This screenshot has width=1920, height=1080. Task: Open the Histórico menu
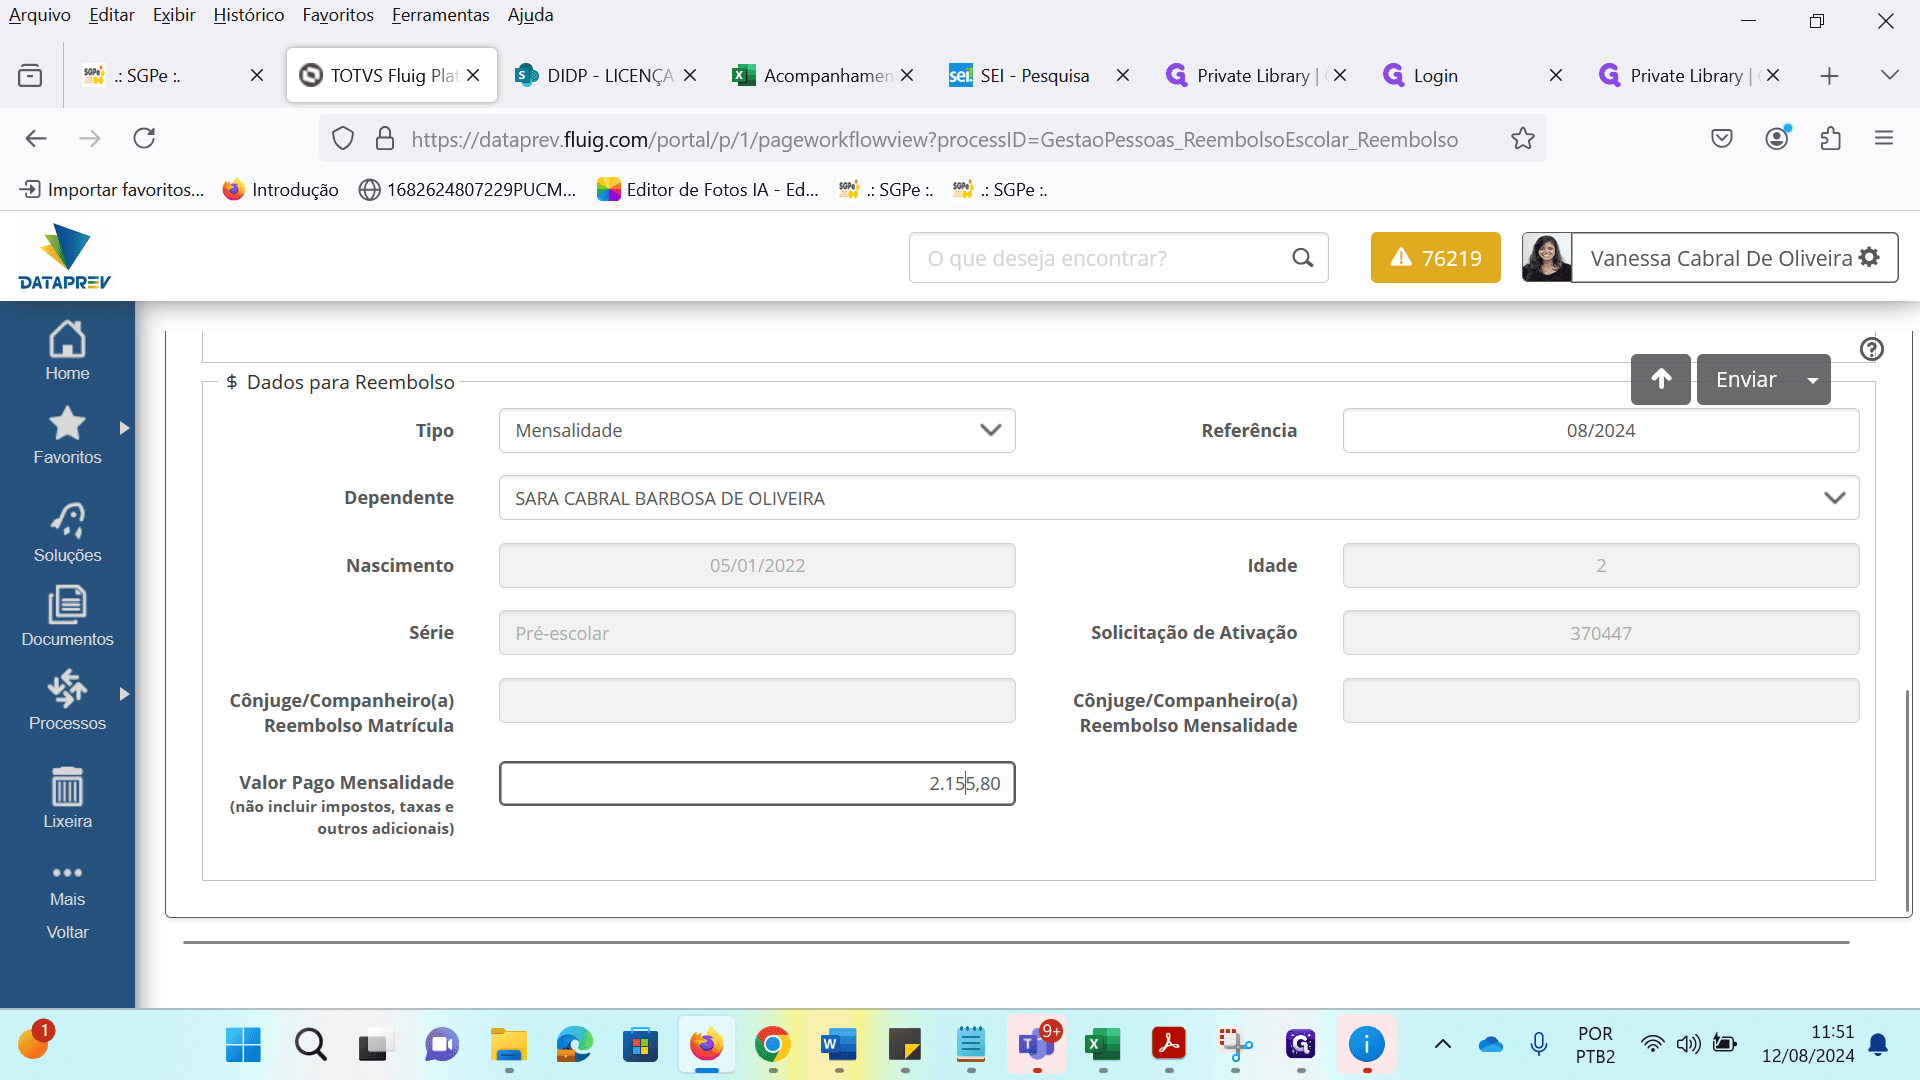(248, 15)
